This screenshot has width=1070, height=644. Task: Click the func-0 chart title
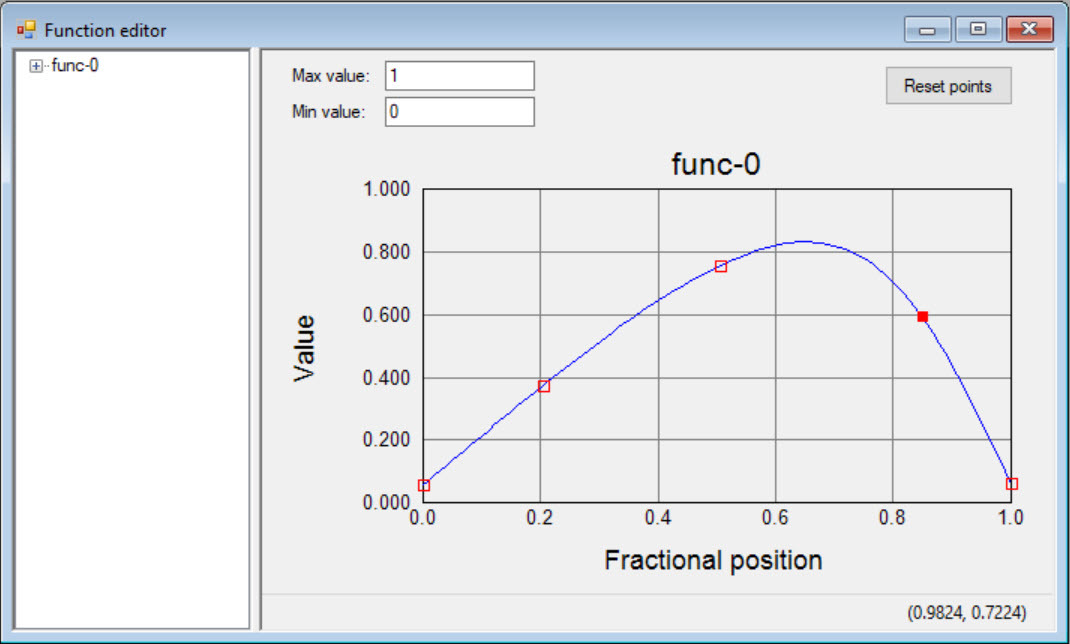715,165
